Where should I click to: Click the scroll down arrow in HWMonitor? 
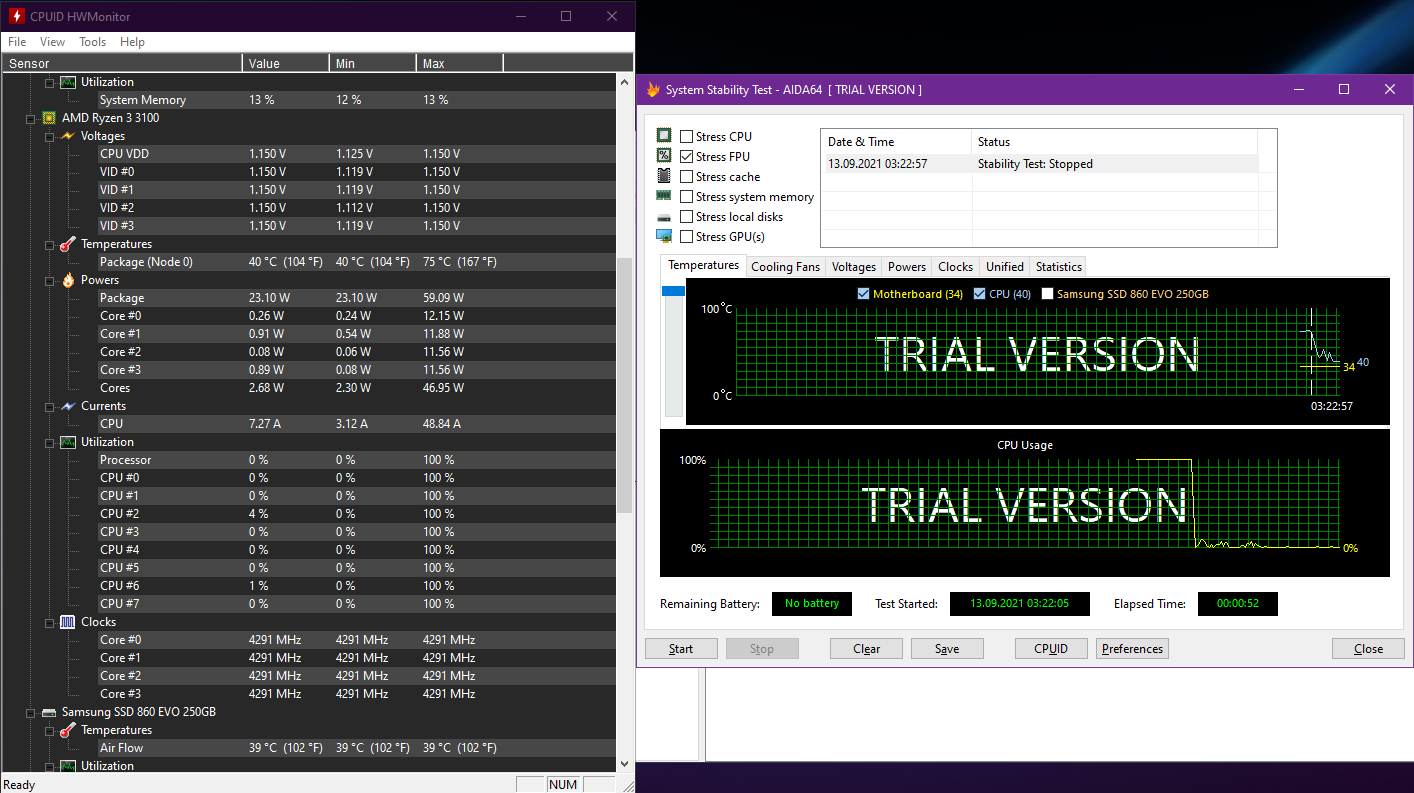pyautogui.click(x=626, y=765)
